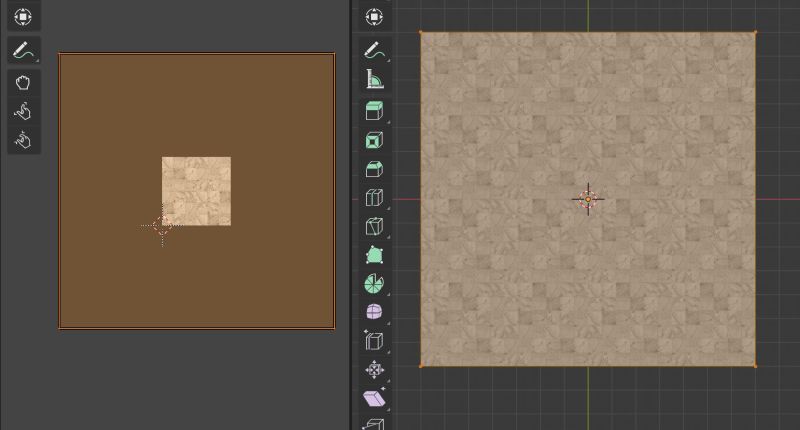Image resolution: width=800 pixels, height=430 pixels.
Task: Select the Annotate tool in the UV editor toolbar
Action: point(23,50)
